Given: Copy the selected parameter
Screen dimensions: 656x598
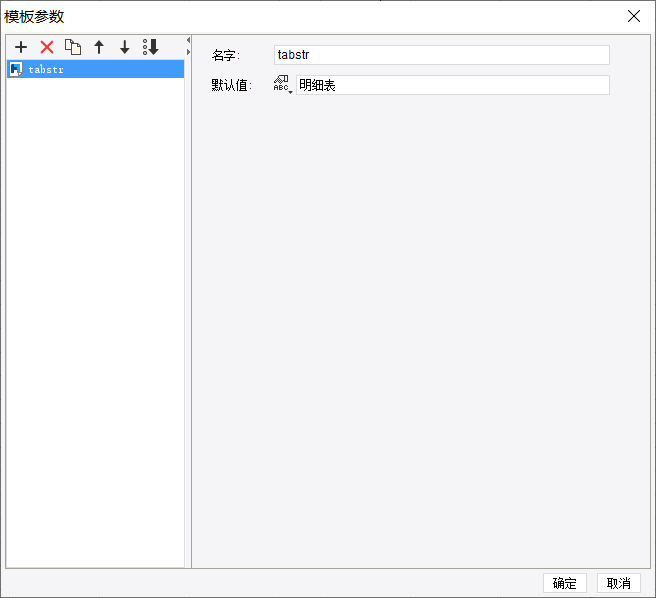Looking at the screenshot, I should 73,47.
